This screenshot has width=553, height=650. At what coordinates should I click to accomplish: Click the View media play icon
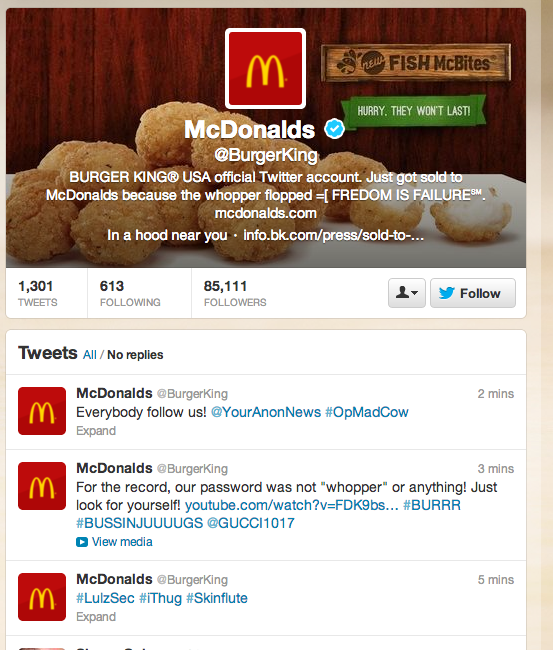(x=82, y=542)
